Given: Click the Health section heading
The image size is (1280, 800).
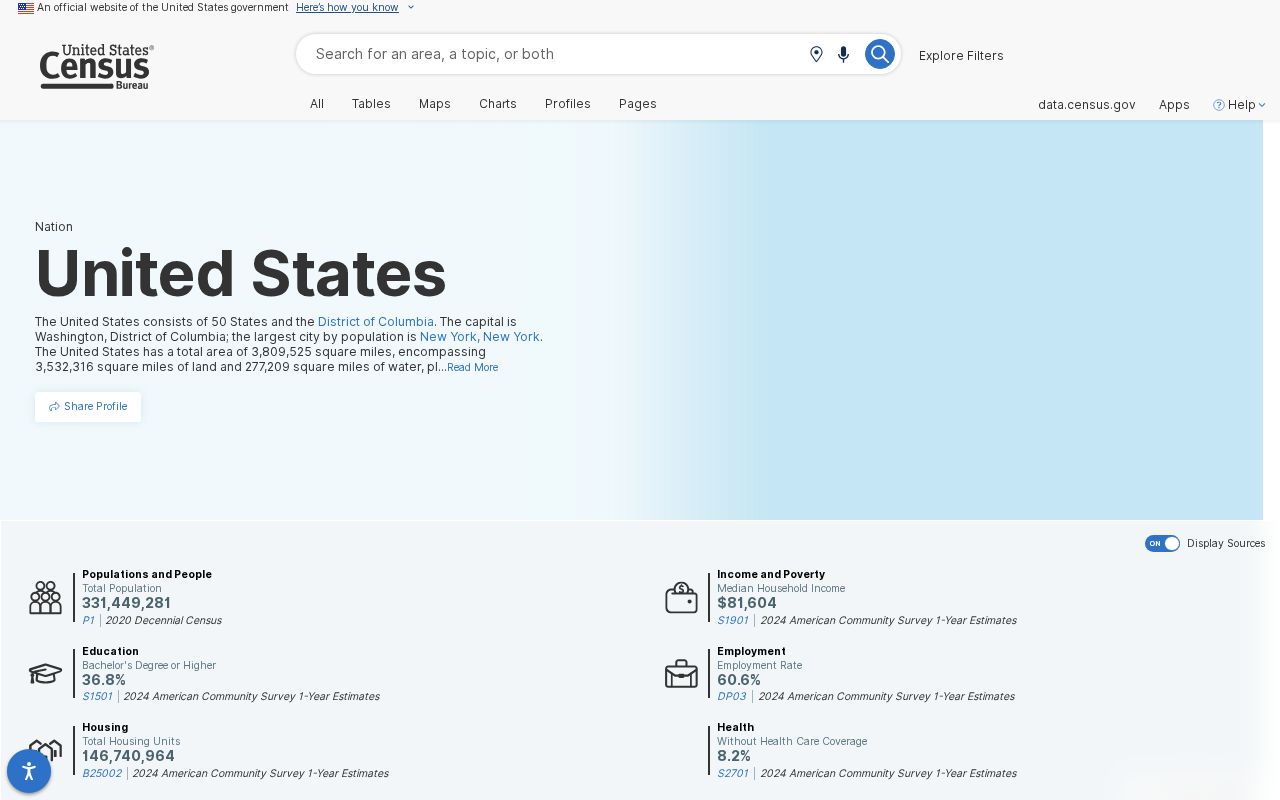Looking at the screenshot, I should point(736,727).
